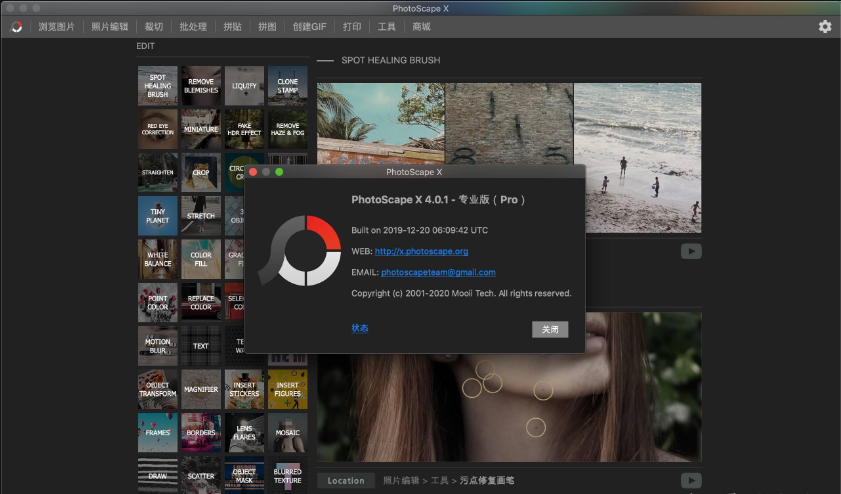
Task: Open the Frames tile
Action: point(158,432)
